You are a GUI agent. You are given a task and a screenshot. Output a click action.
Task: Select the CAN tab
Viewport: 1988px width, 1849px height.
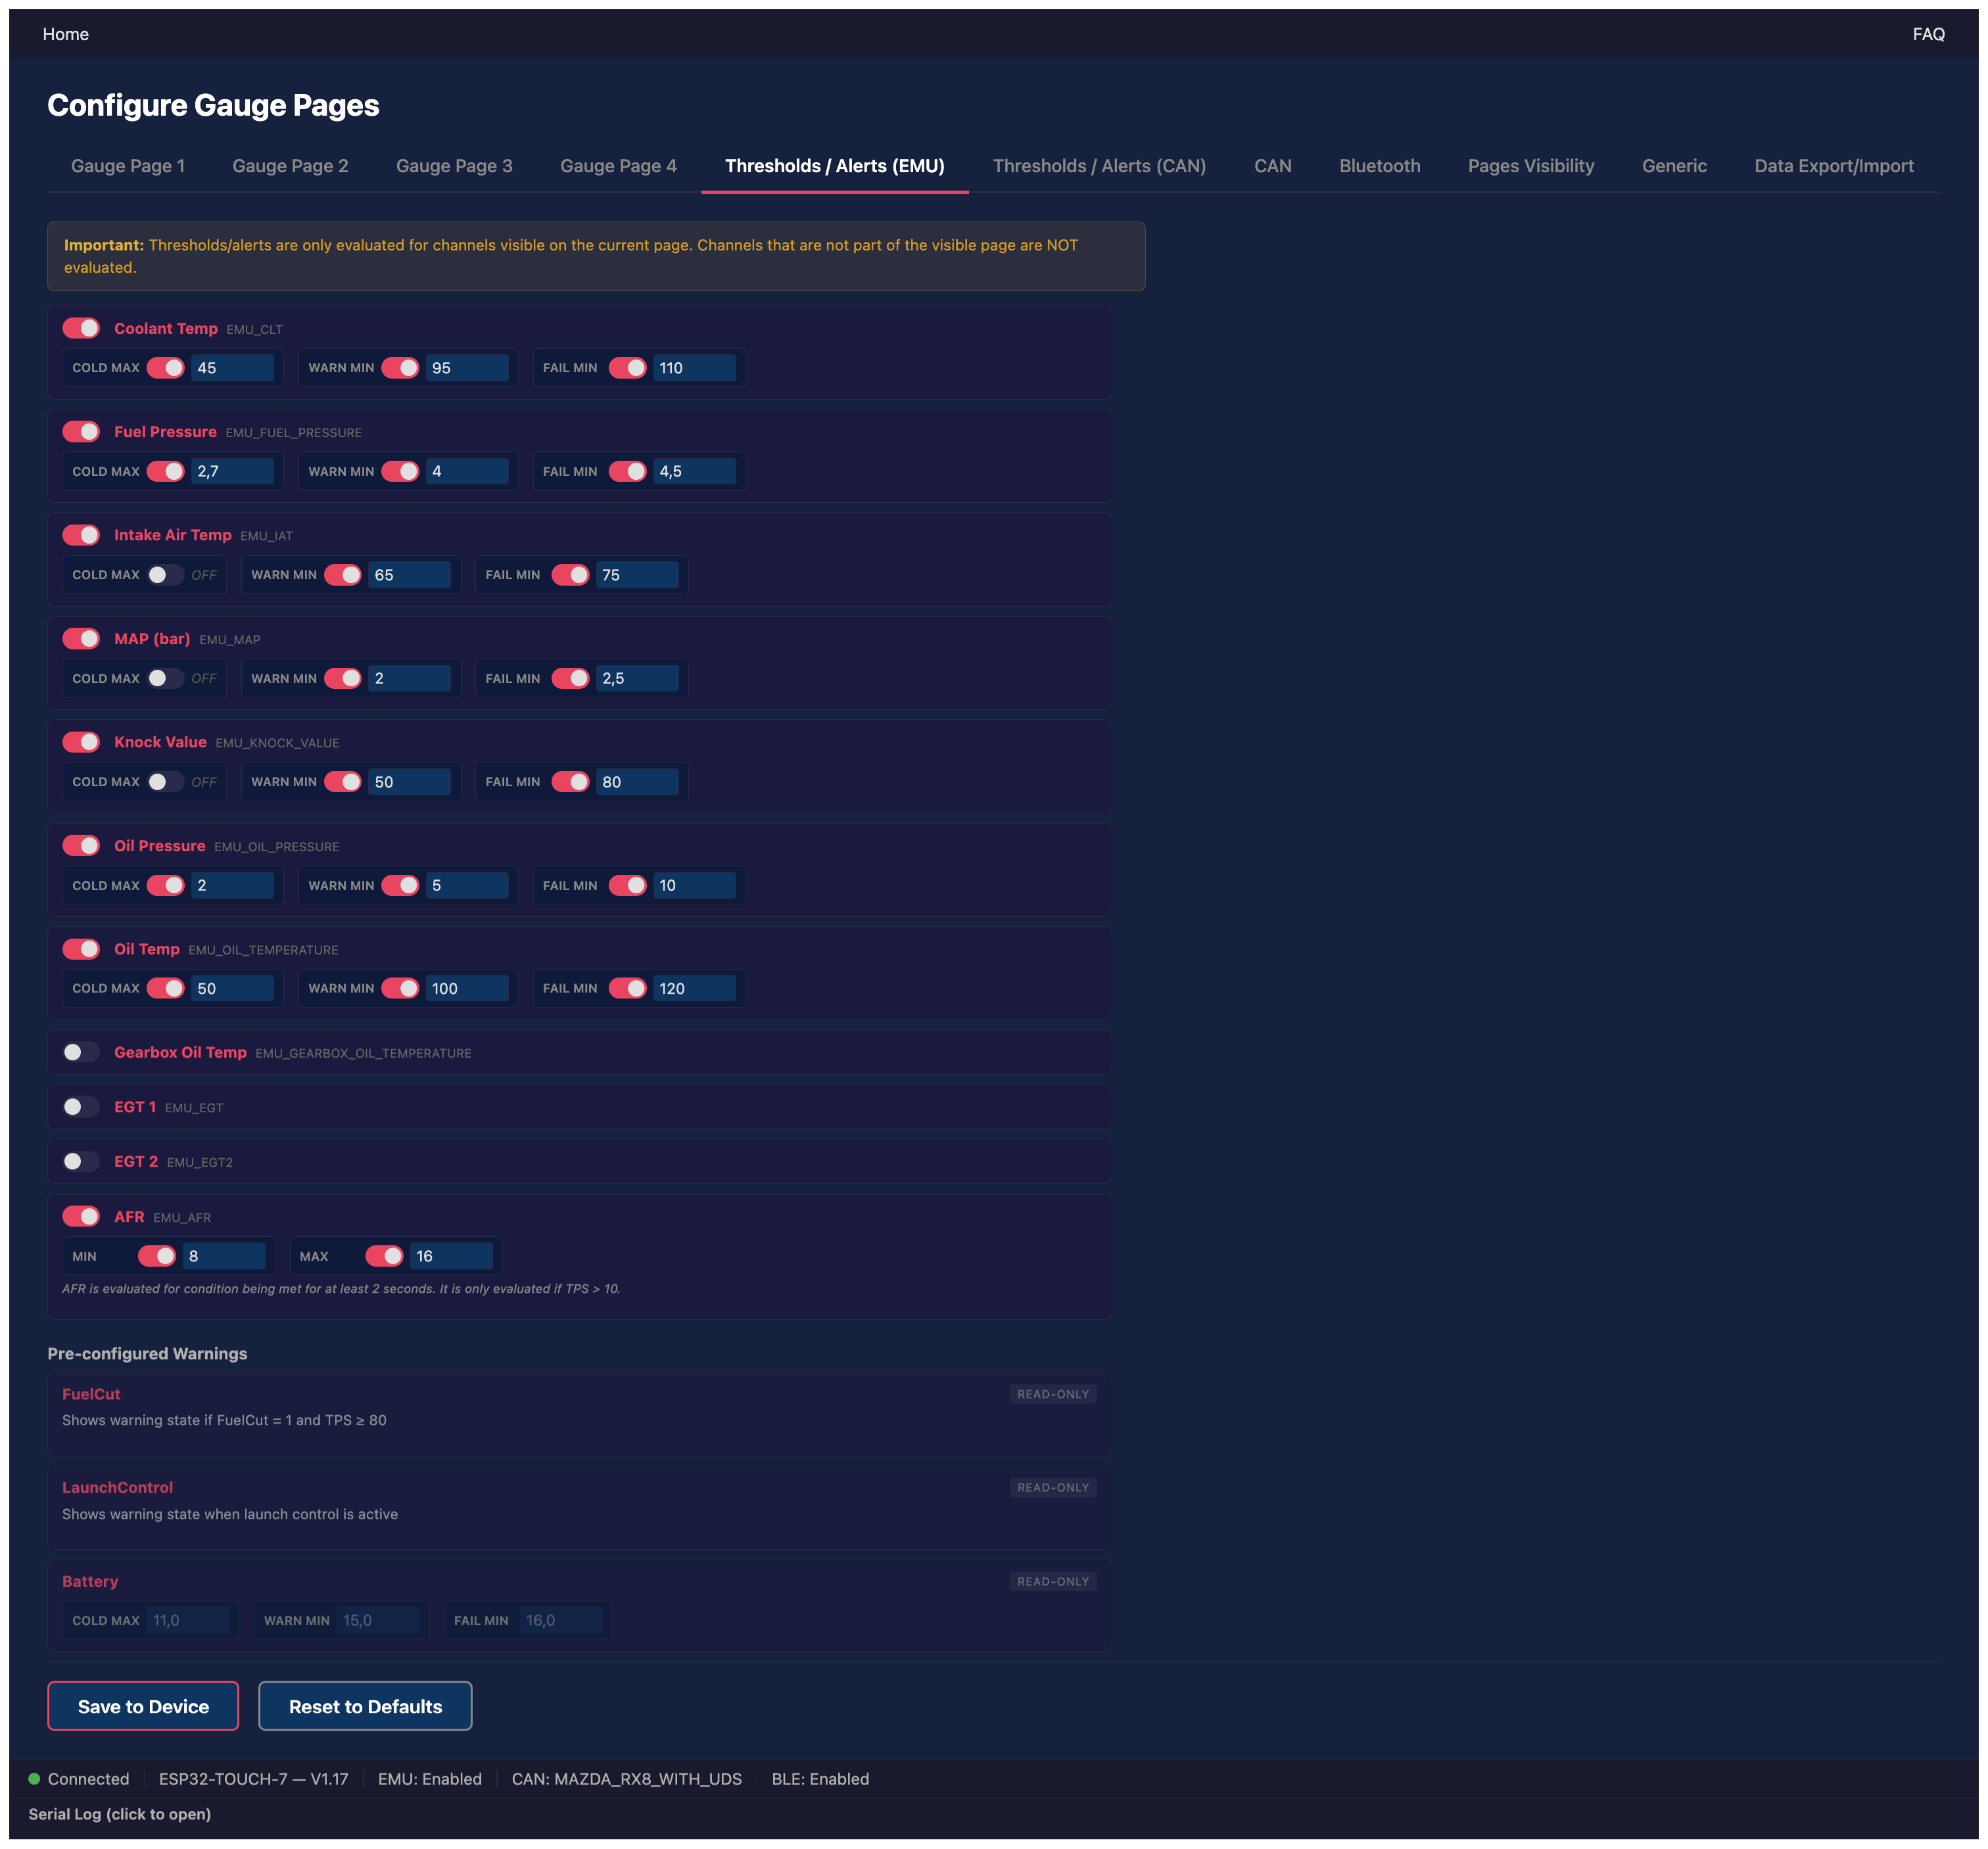tap(1272, 166)
